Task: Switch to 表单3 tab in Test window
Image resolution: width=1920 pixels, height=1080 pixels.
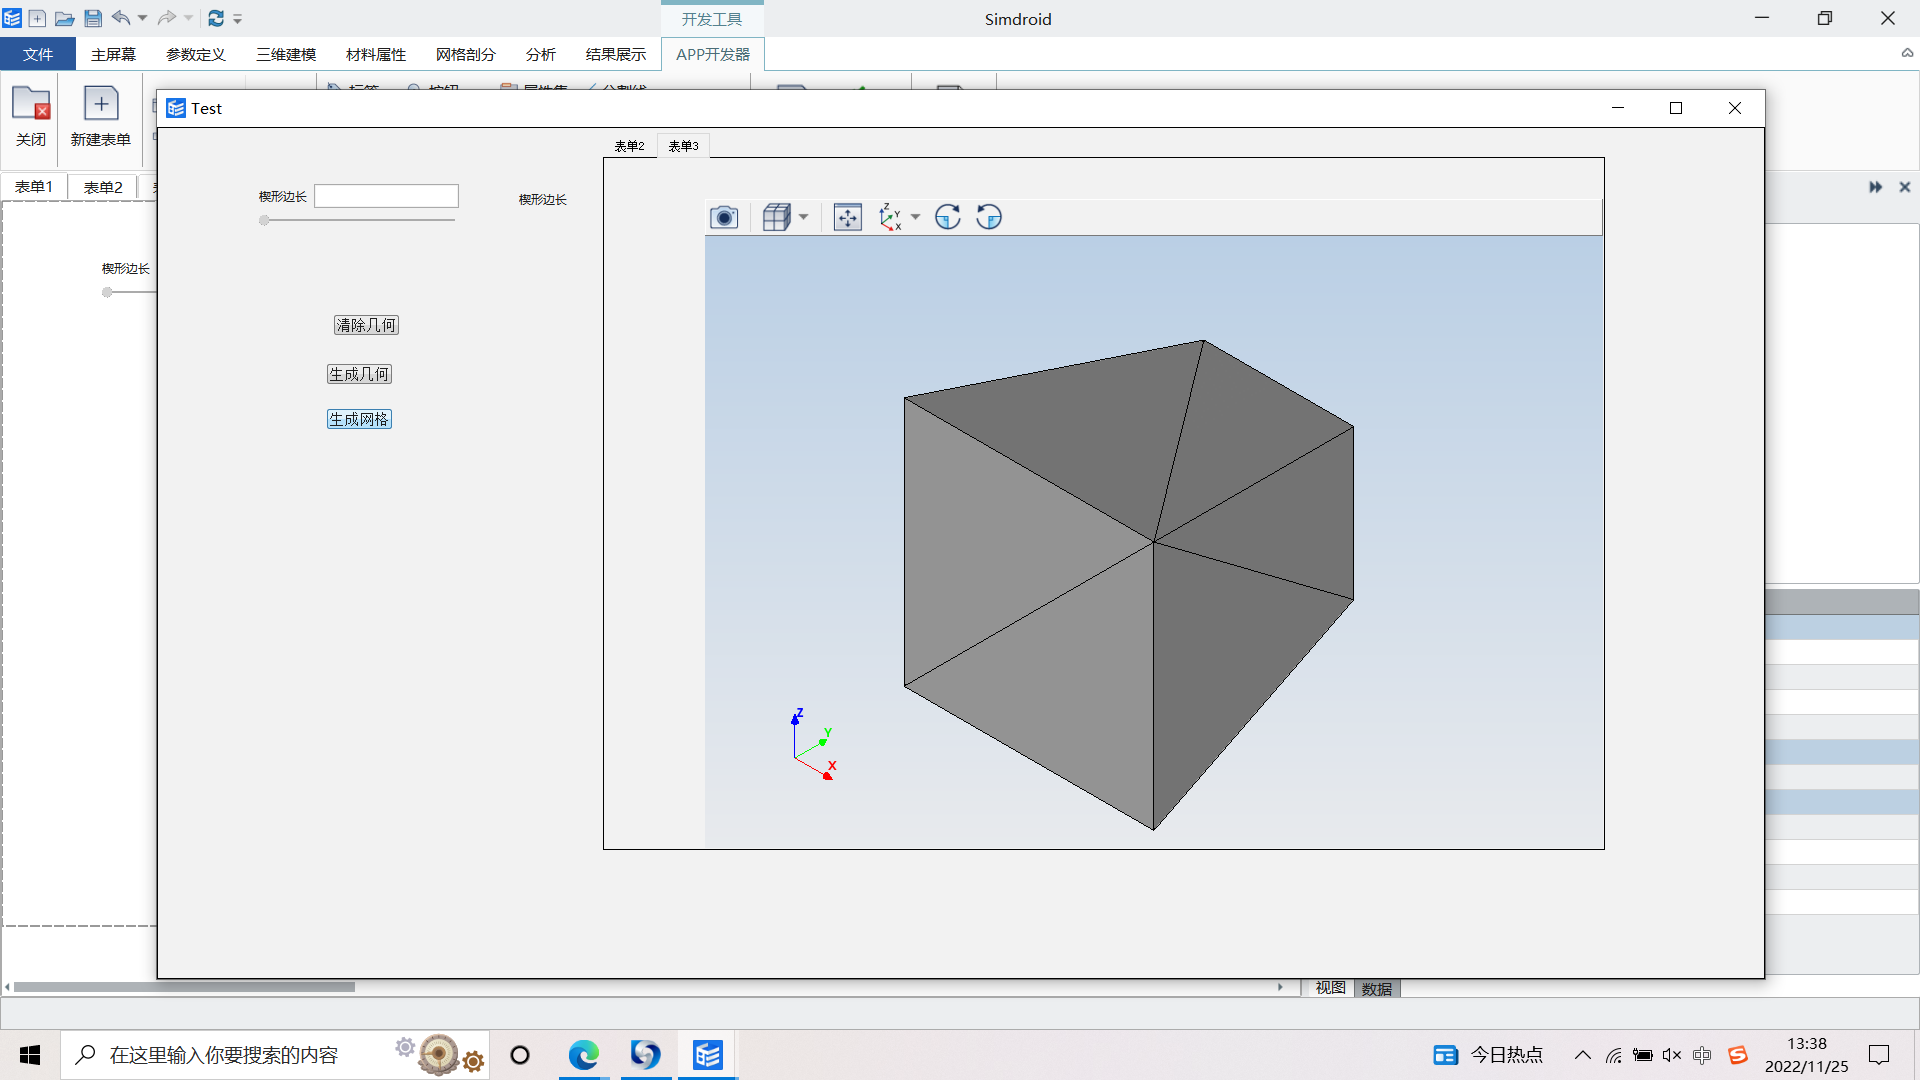Action: pyautogui.click(x=683, y=146)
